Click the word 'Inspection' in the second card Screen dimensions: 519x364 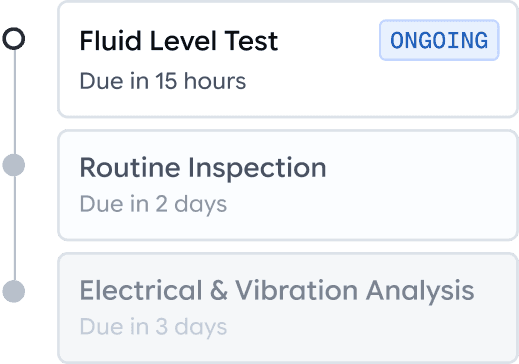point(257,168)
